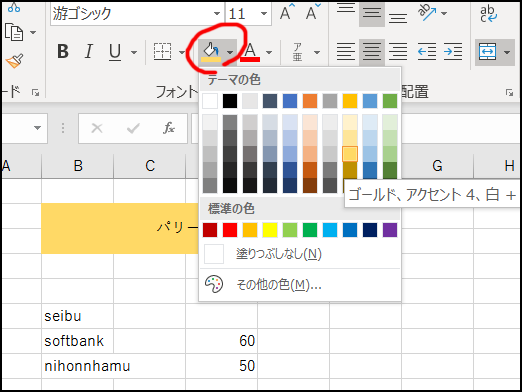The image size is (522, 392).
Task: Pick orange theme color swatch
Action: [310, 101]
